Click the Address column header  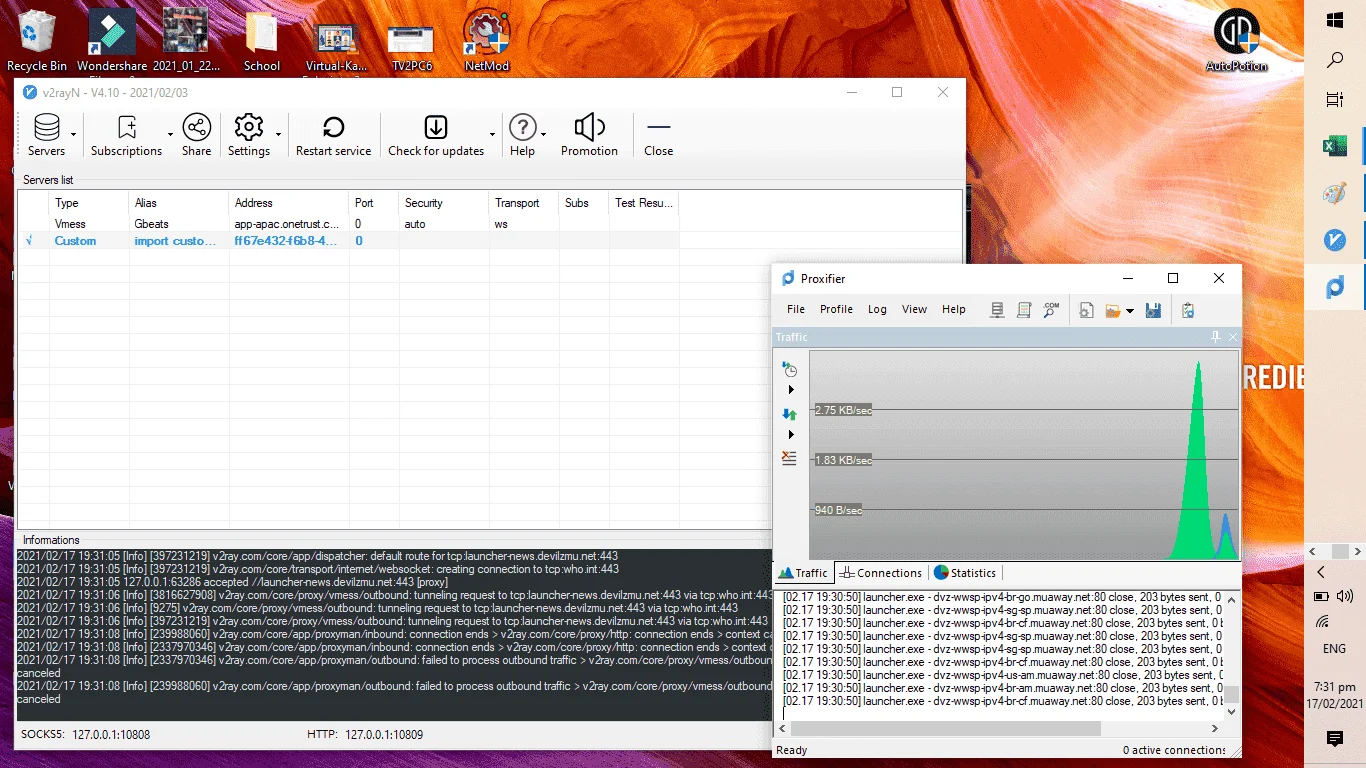[289, 203]
